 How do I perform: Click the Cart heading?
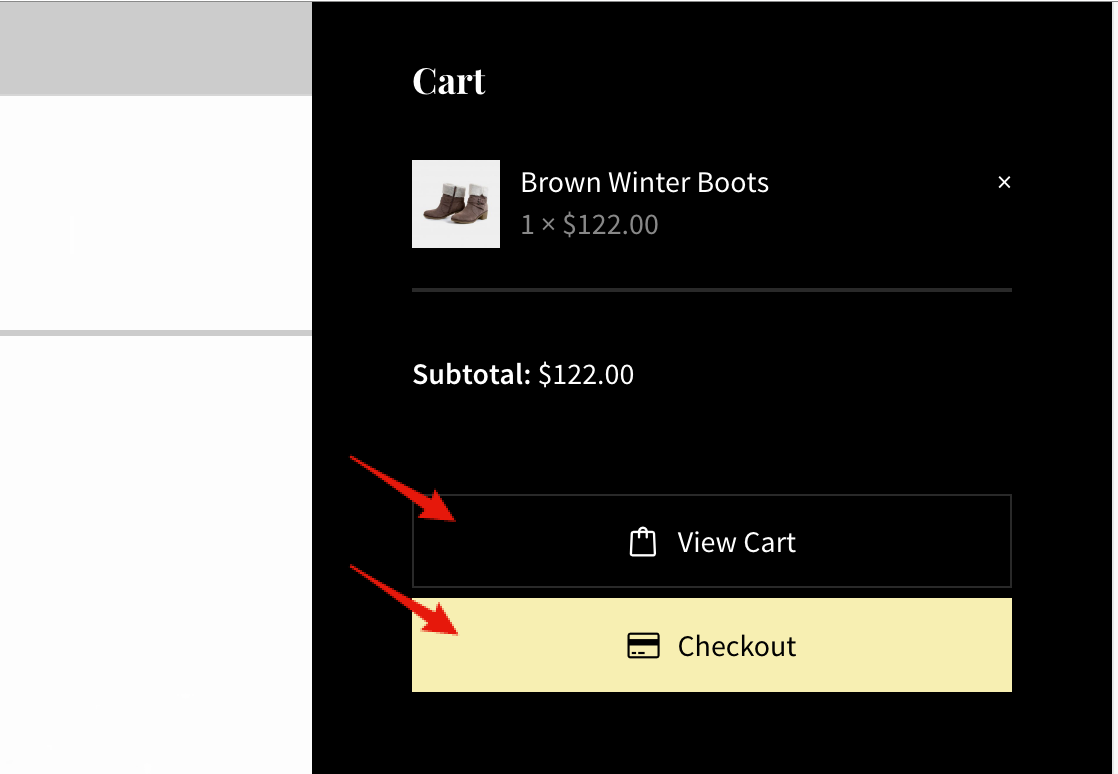[449, 81]
